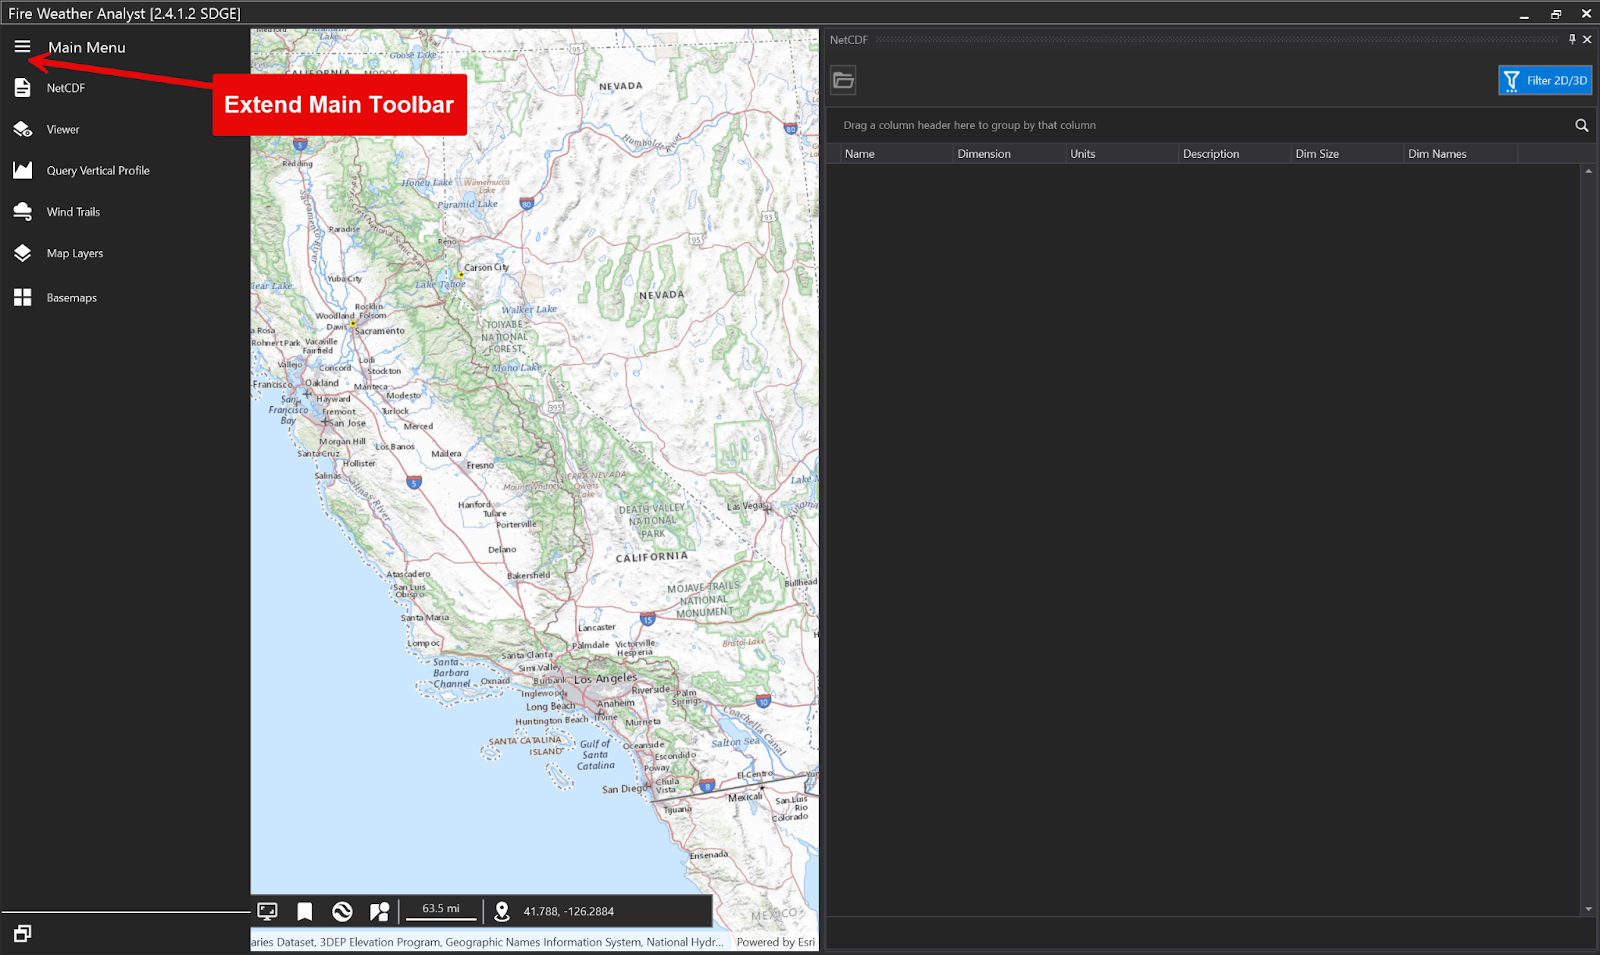Click the Wind Trails cloud icon
The image size is (1600, 955).
(22, 211)
